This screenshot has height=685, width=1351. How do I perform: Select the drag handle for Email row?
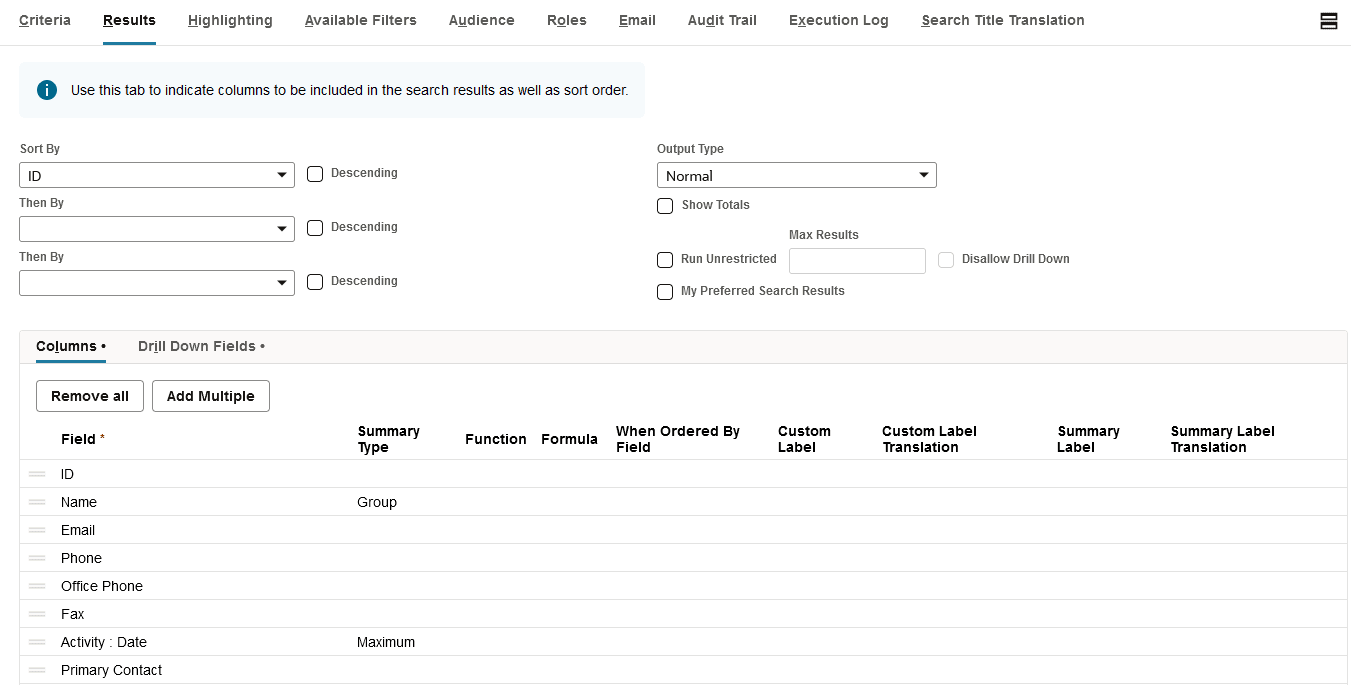pos(37,530)
